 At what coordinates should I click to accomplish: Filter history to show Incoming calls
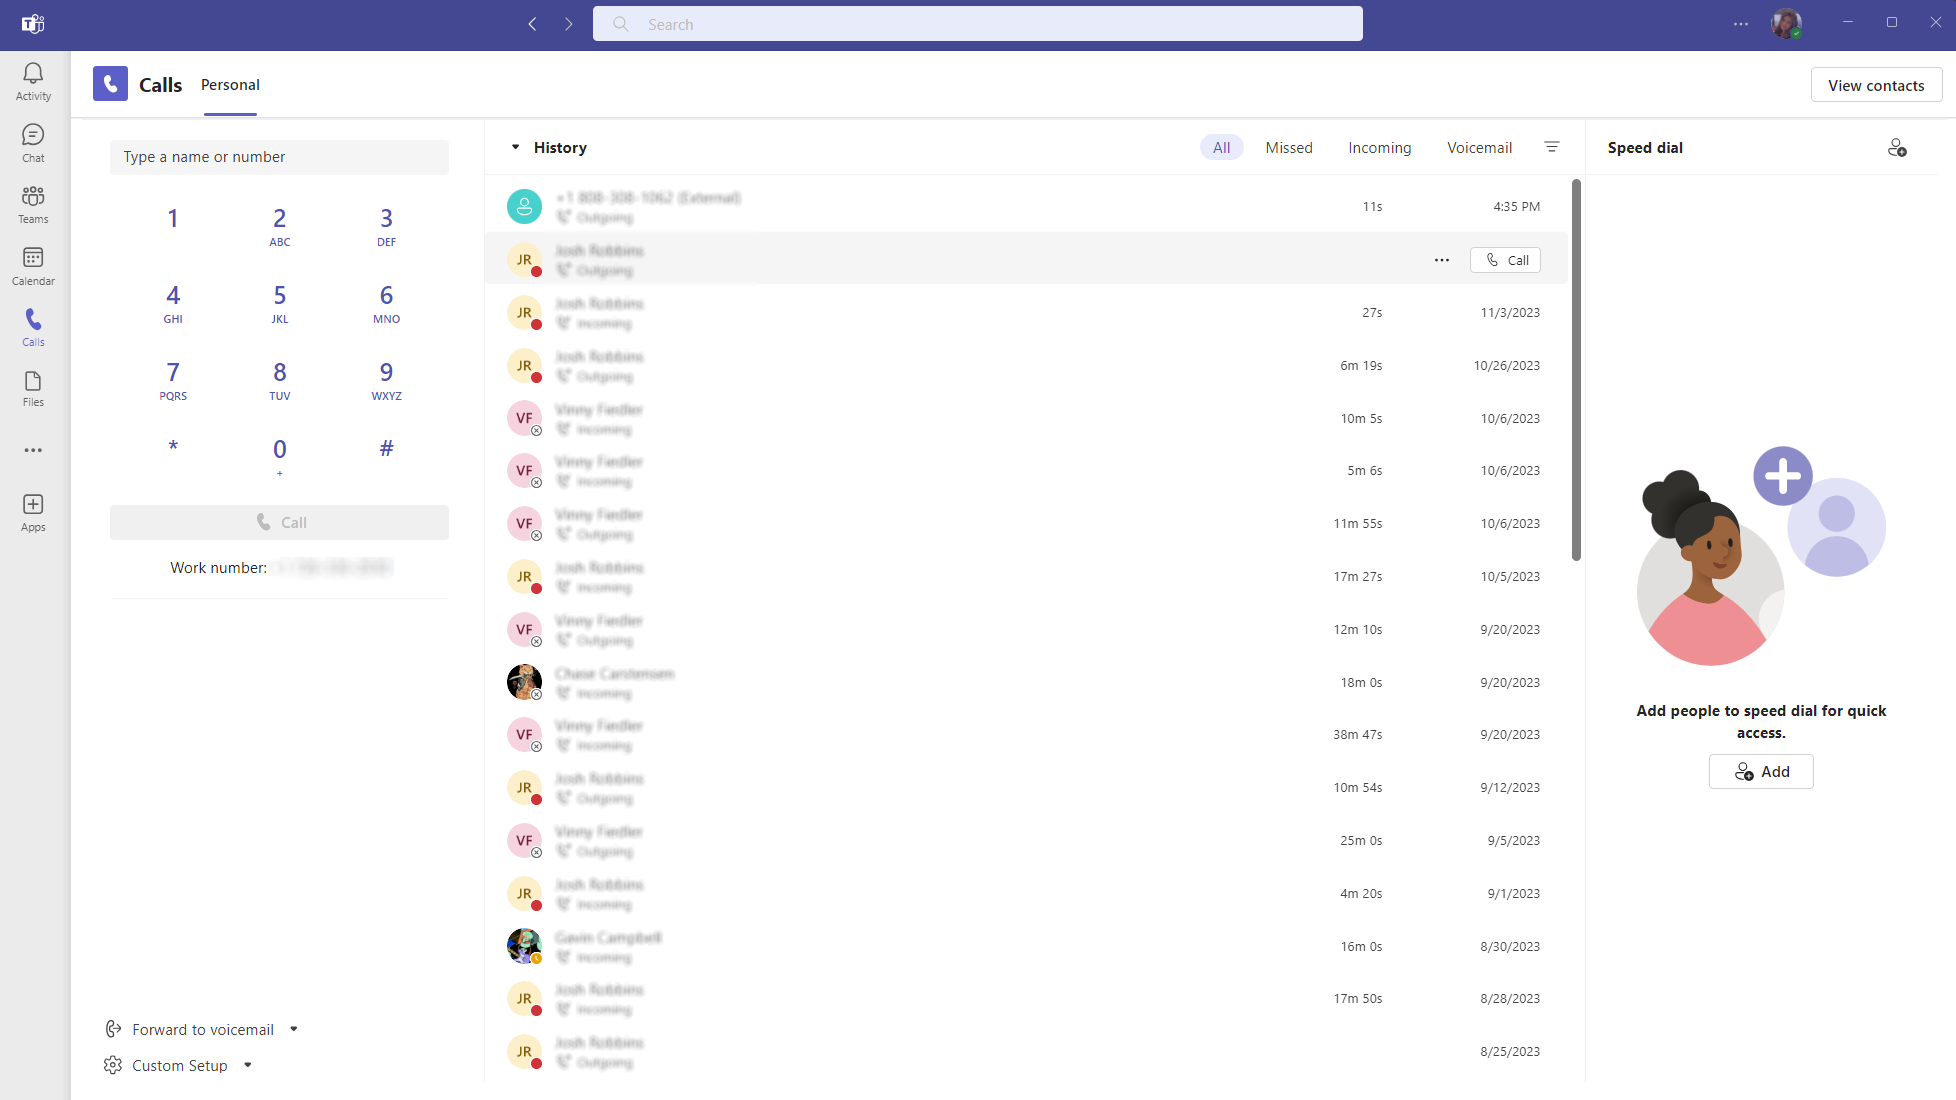[1380, 147]
